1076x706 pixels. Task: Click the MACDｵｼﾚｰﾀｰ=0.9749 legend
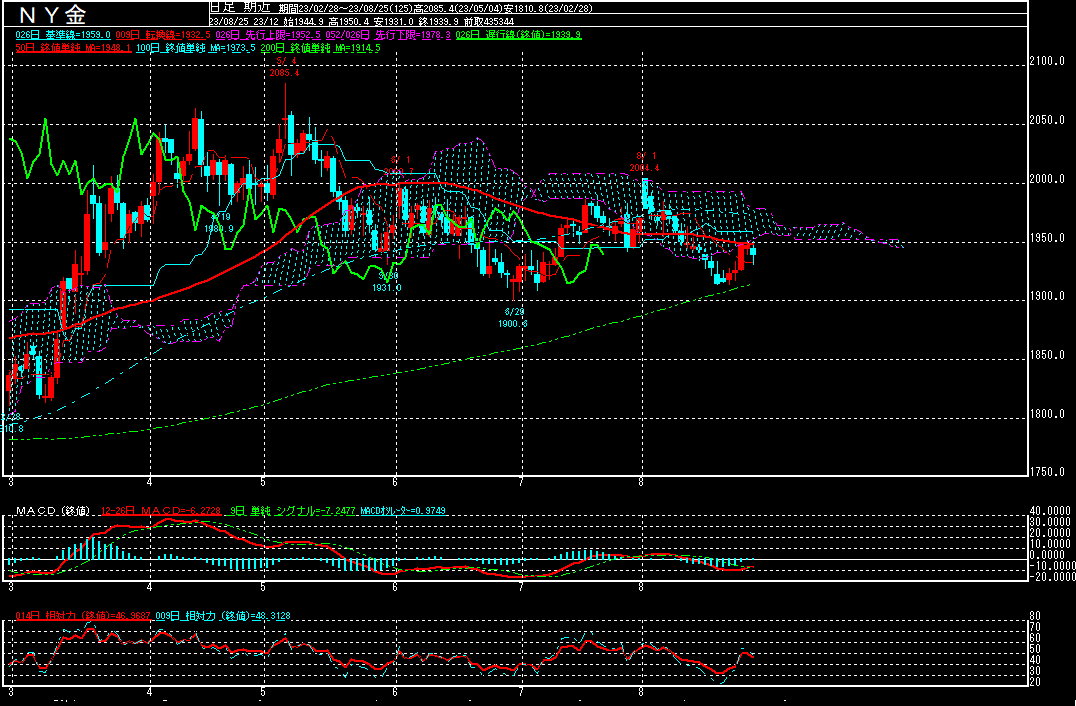click(x=404, y=511)
